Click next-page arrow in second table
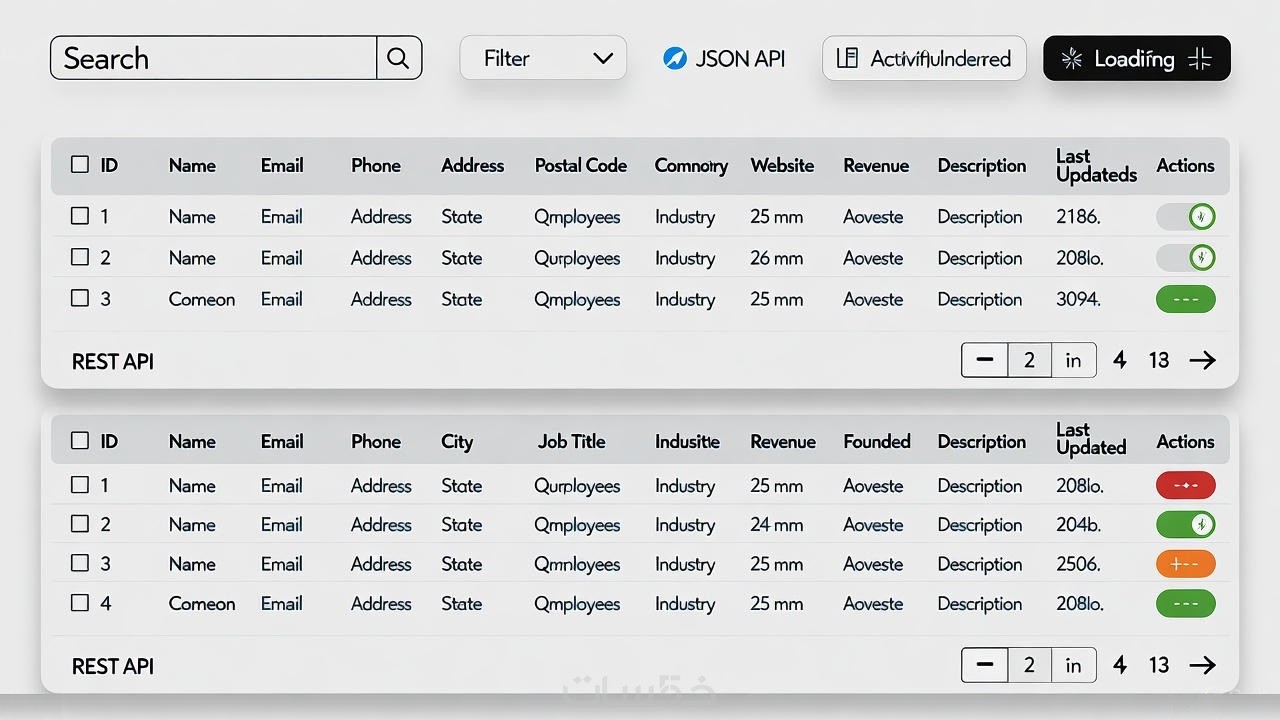The height and width of the screenshot is (720, 1280). [x=1202, y=665]
